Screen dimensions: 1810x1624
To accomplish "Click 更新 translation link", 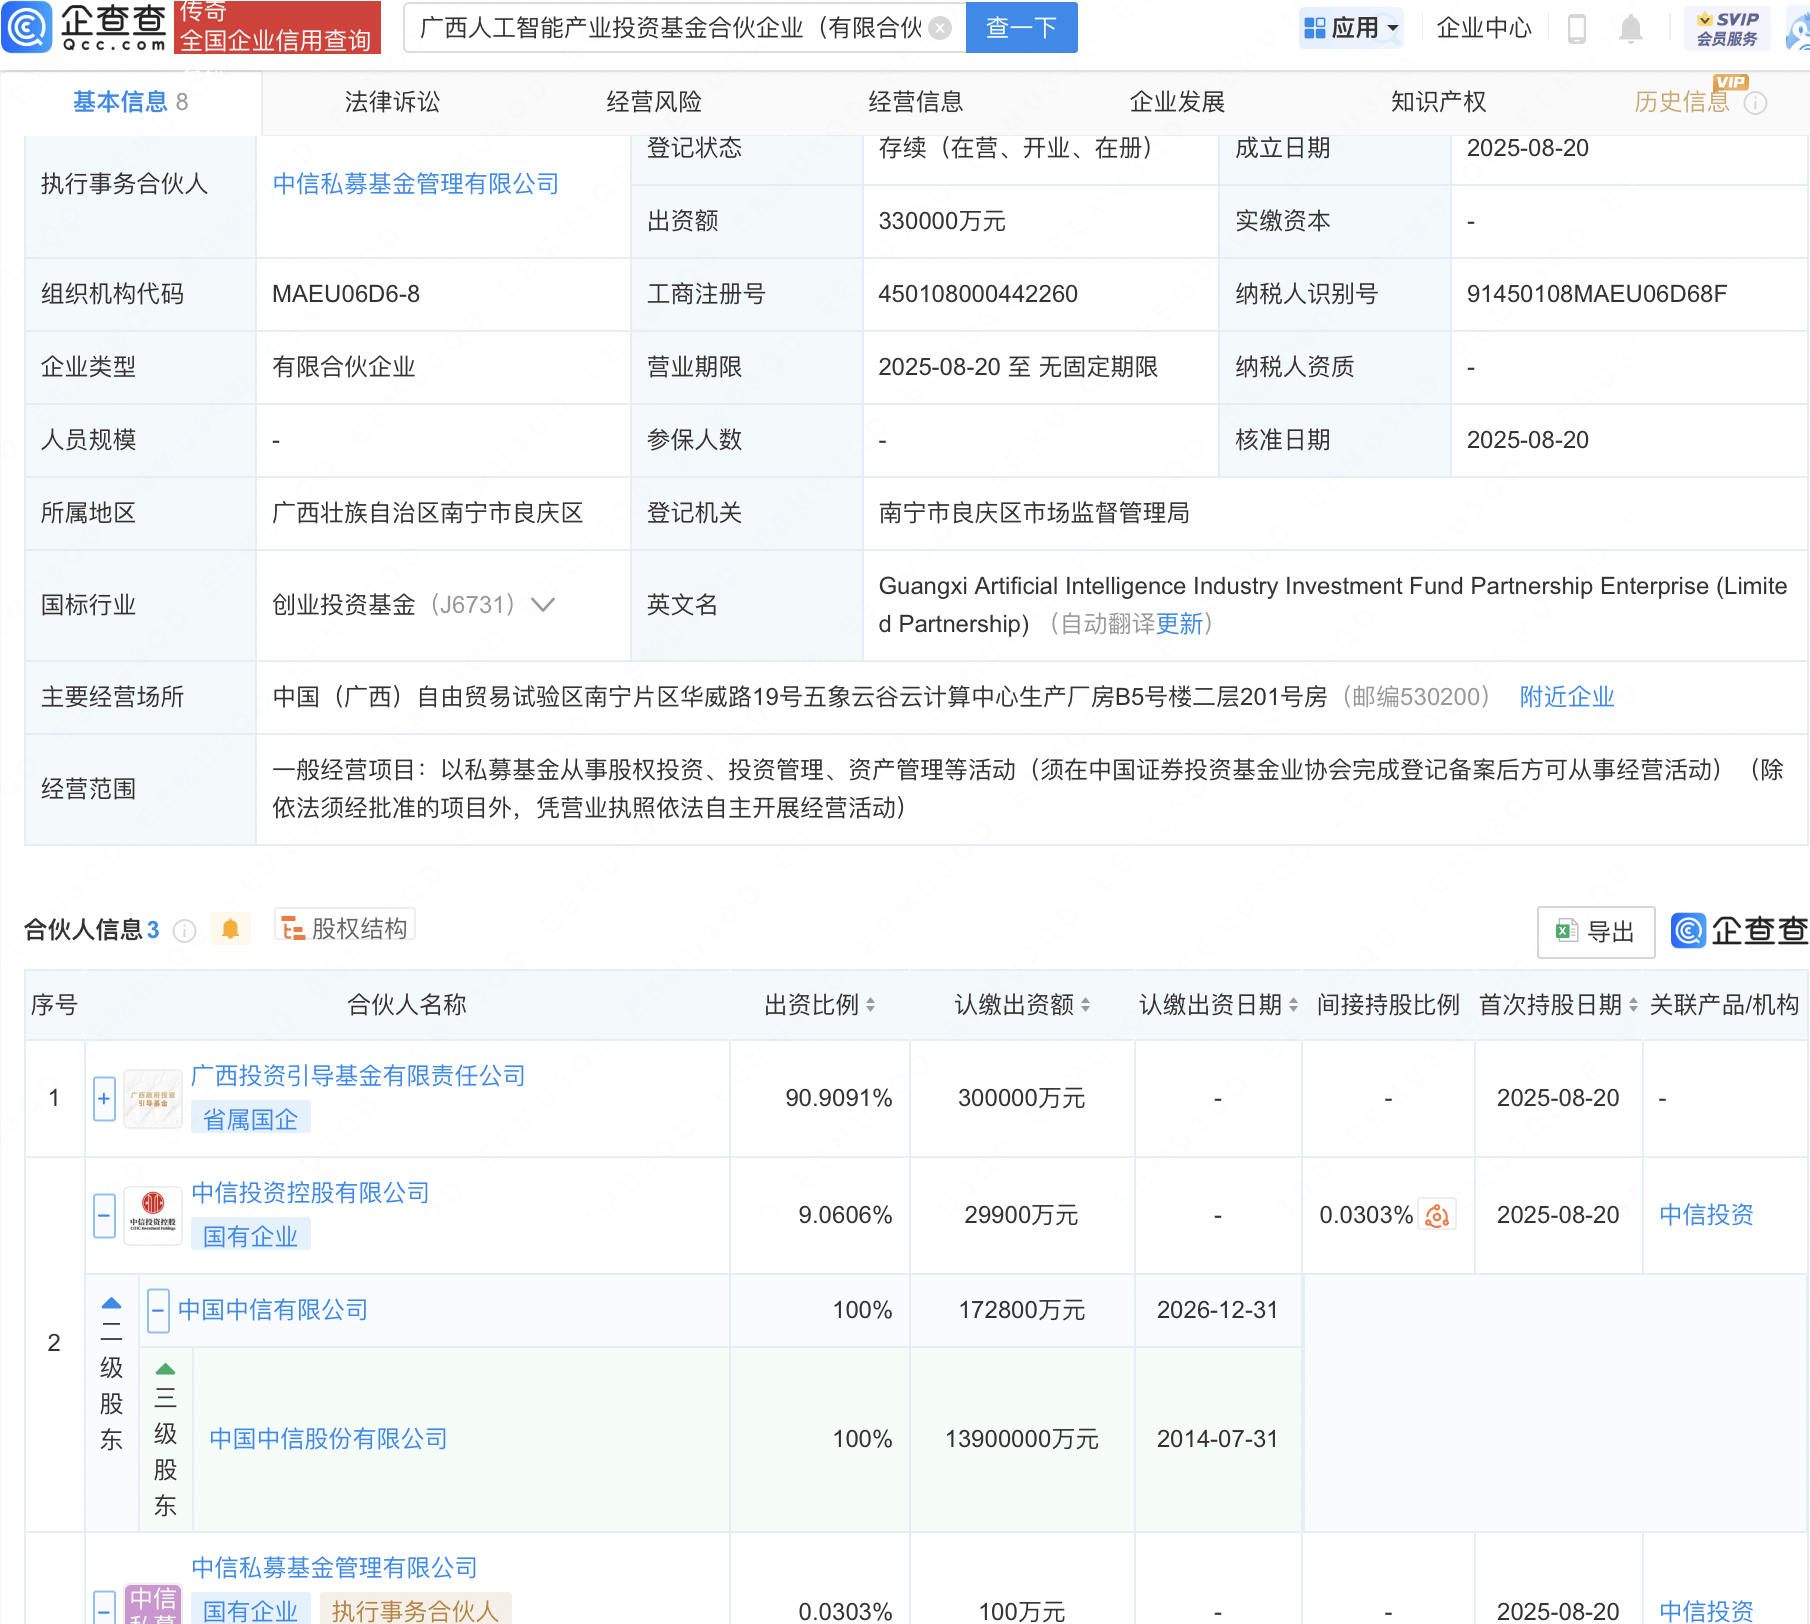I will (x=1179, y=624).
